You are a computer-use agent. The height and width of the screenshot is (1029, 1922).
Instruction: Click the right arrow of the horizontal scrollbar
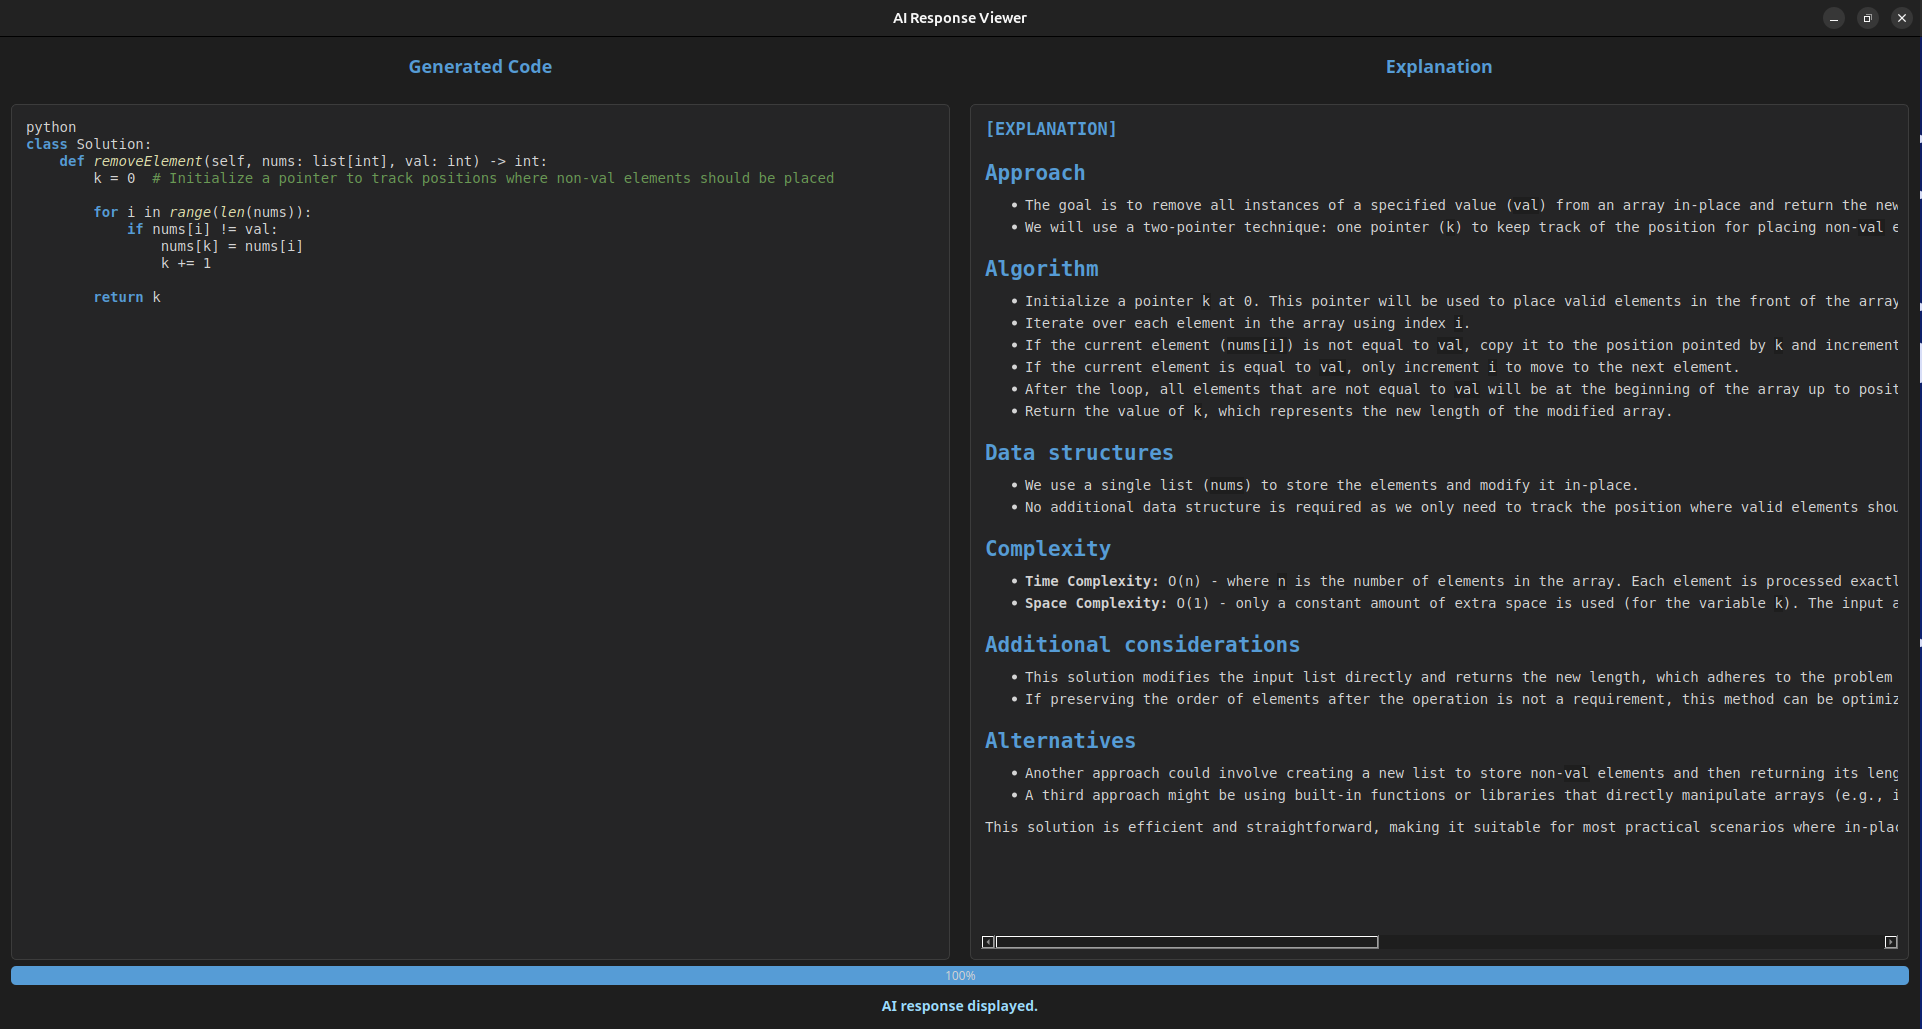tap(1890, 942)
